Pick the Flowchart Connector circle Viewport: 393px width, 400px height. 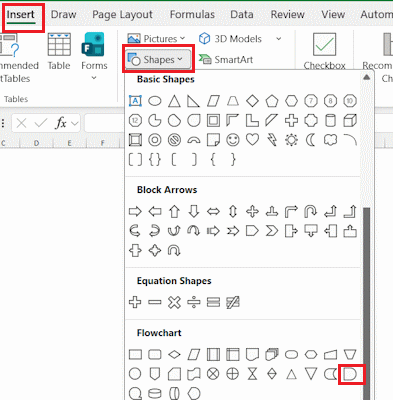click(x=135, y=374)
